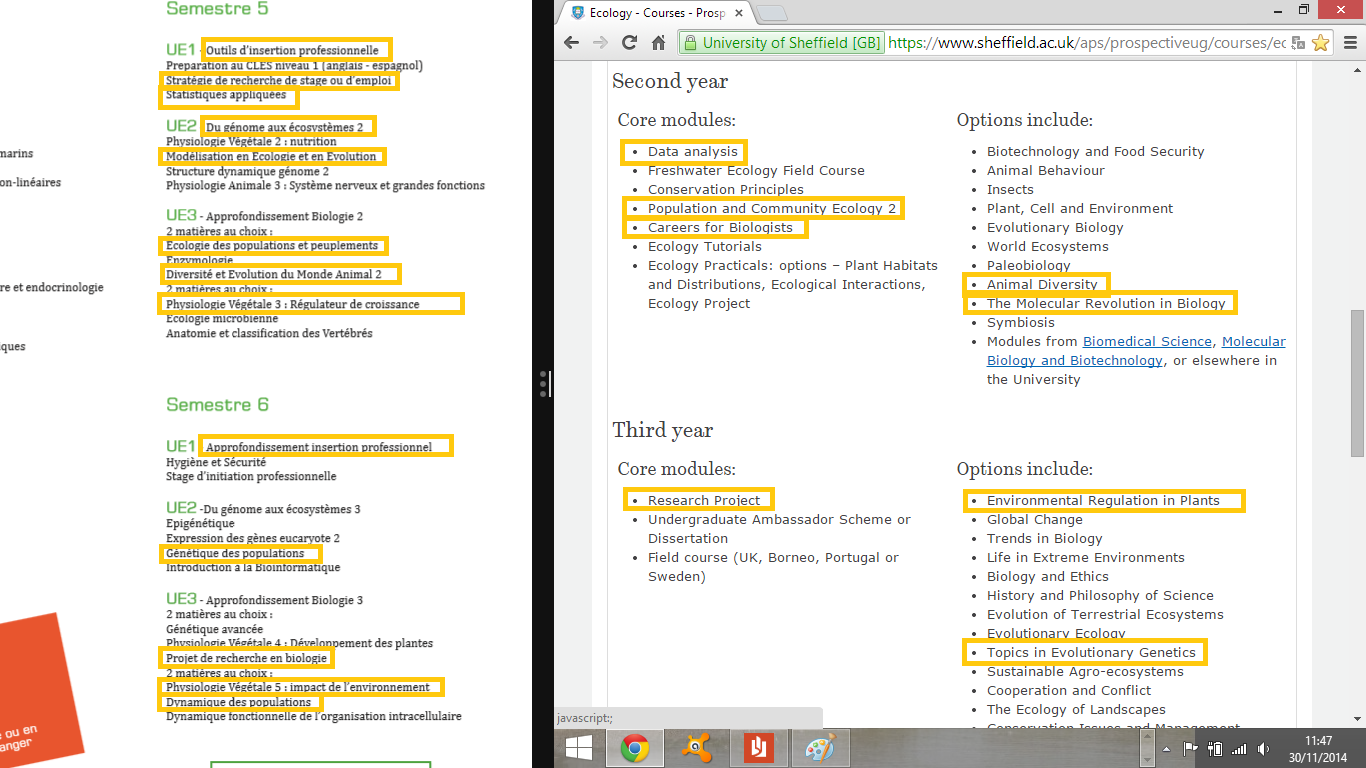Show hidden system tray icons
This screenshot has width=1366, height=768.
pos(1166,748)
